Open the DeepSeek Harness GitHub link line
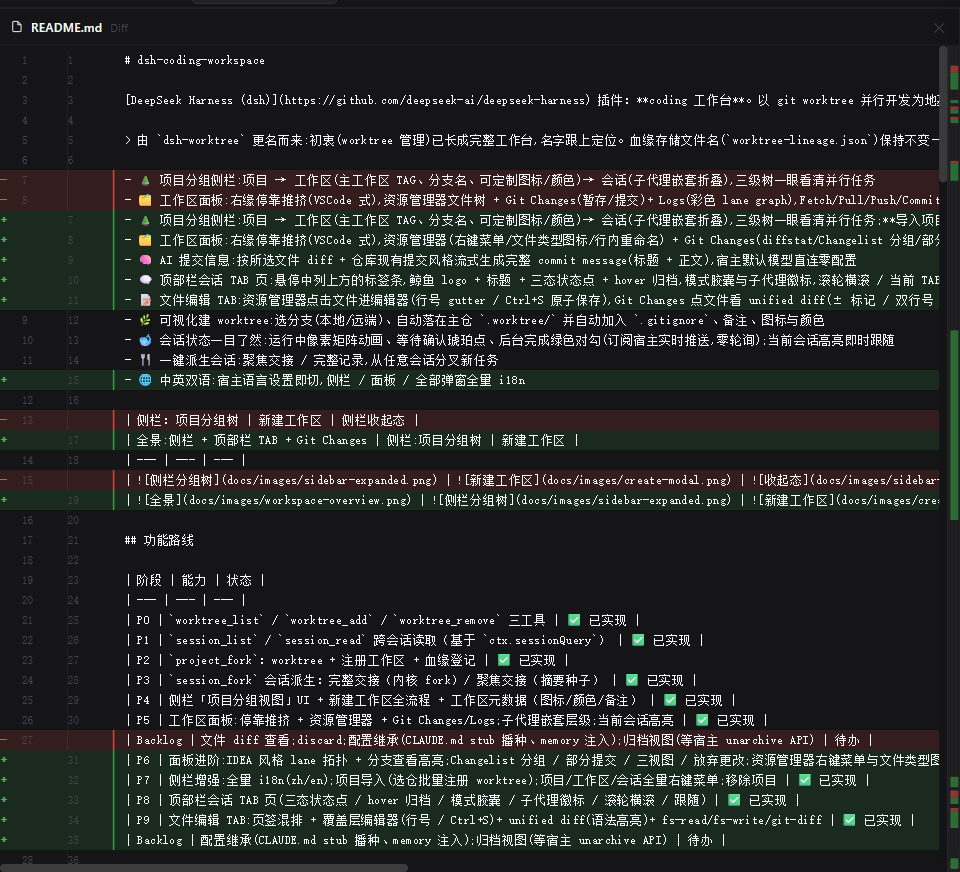The height and width of the screenshot is (872, 960). tap(531, 100)
